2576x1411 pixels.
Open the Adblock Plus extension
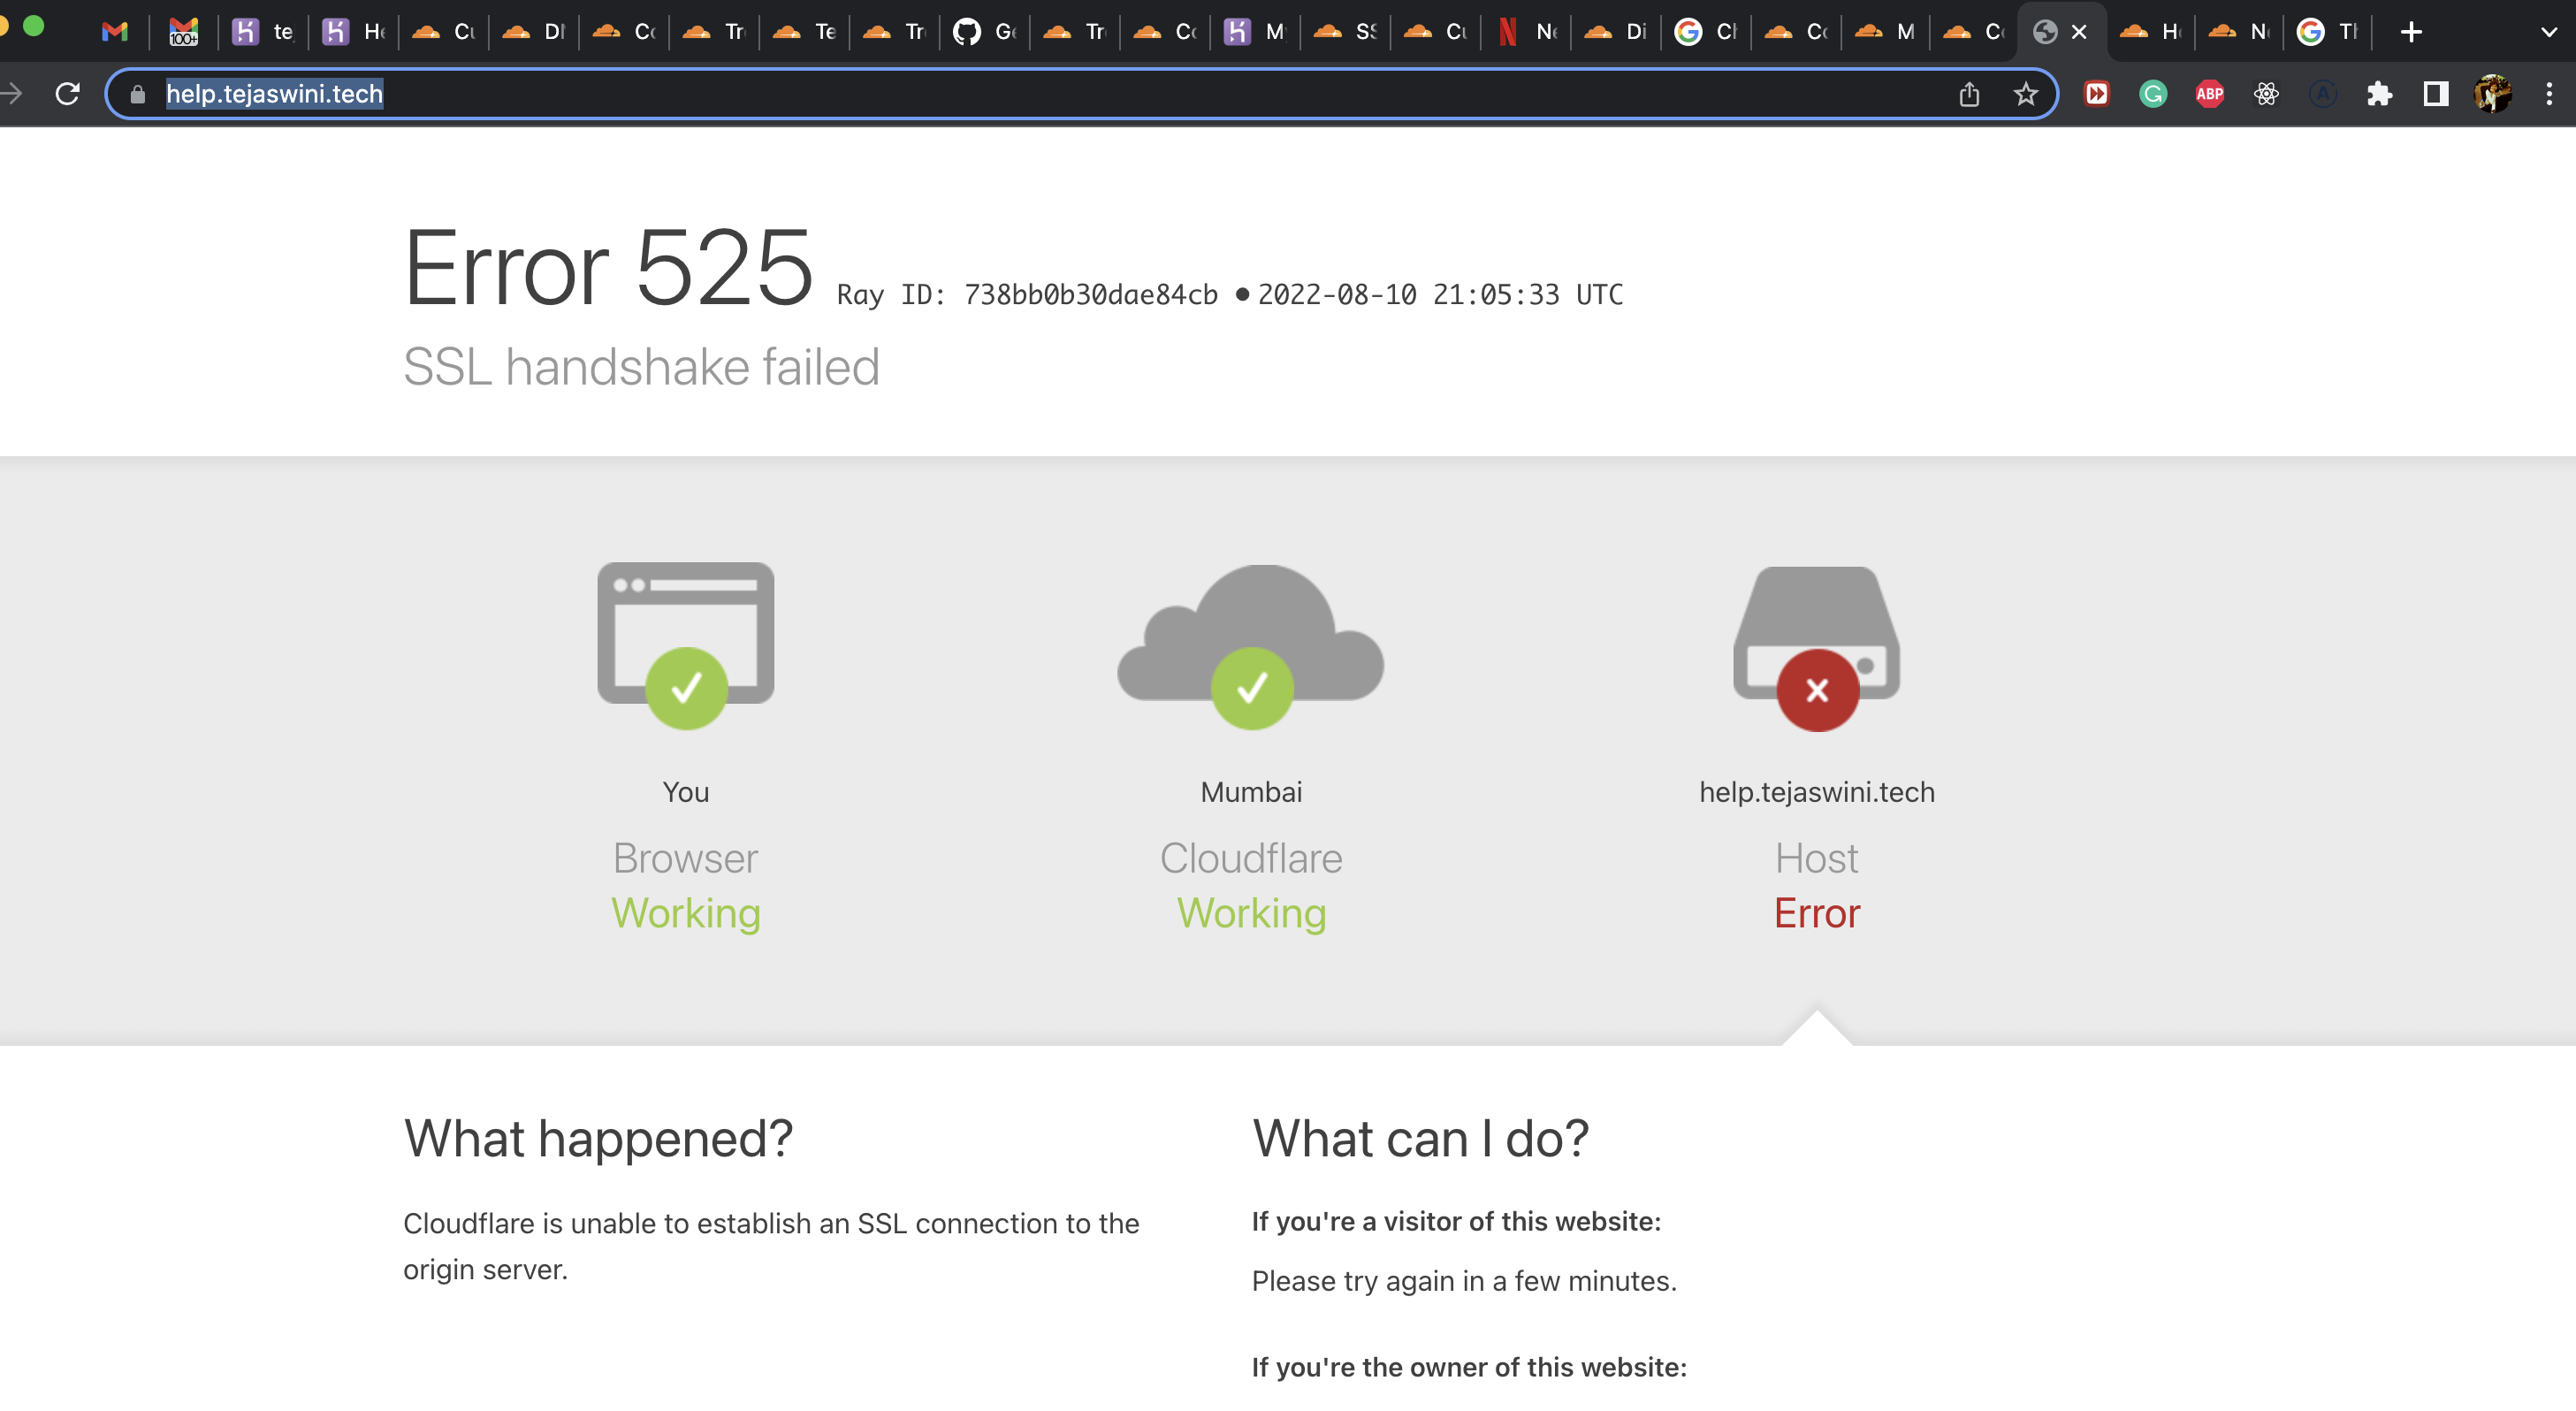pyautogui.click(x=2209, y=94)
